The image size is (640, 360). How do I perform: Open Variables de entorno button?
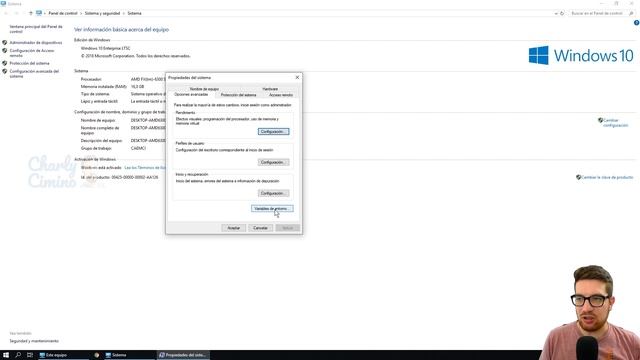pyautogui.click(x=272, y=209)
